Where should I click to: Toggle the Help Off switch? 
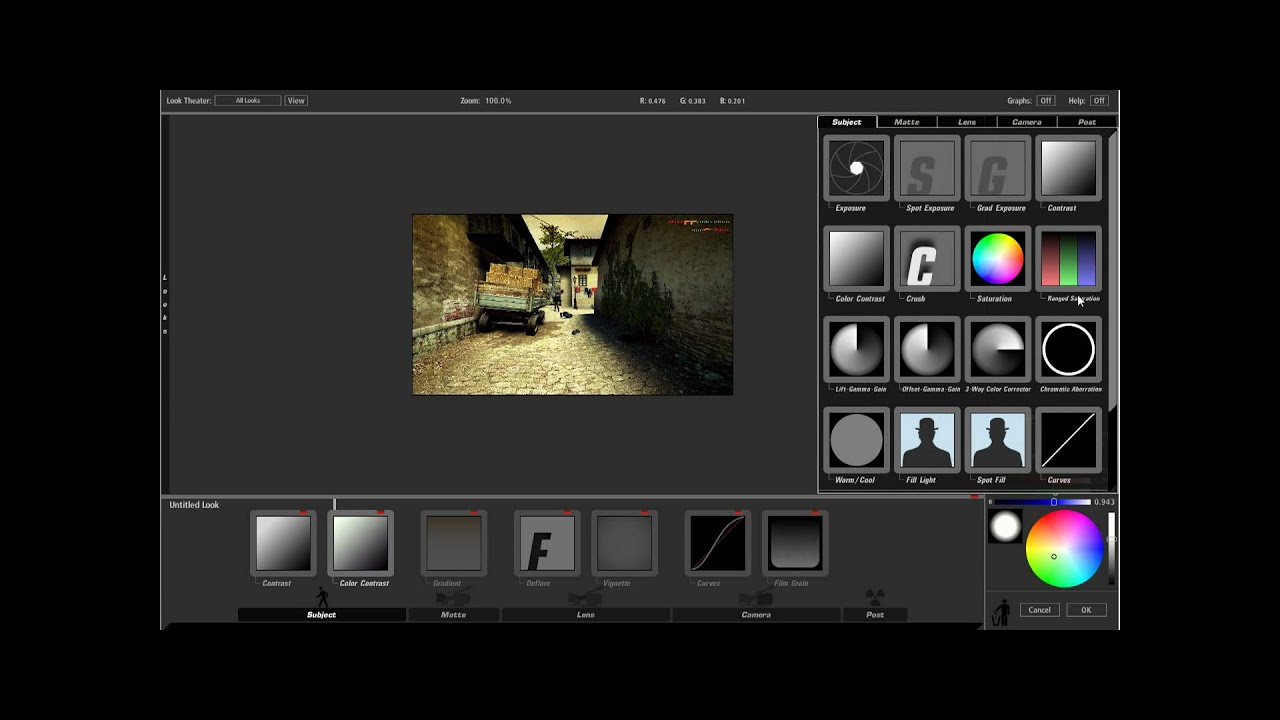click(x=1098, y=101)
